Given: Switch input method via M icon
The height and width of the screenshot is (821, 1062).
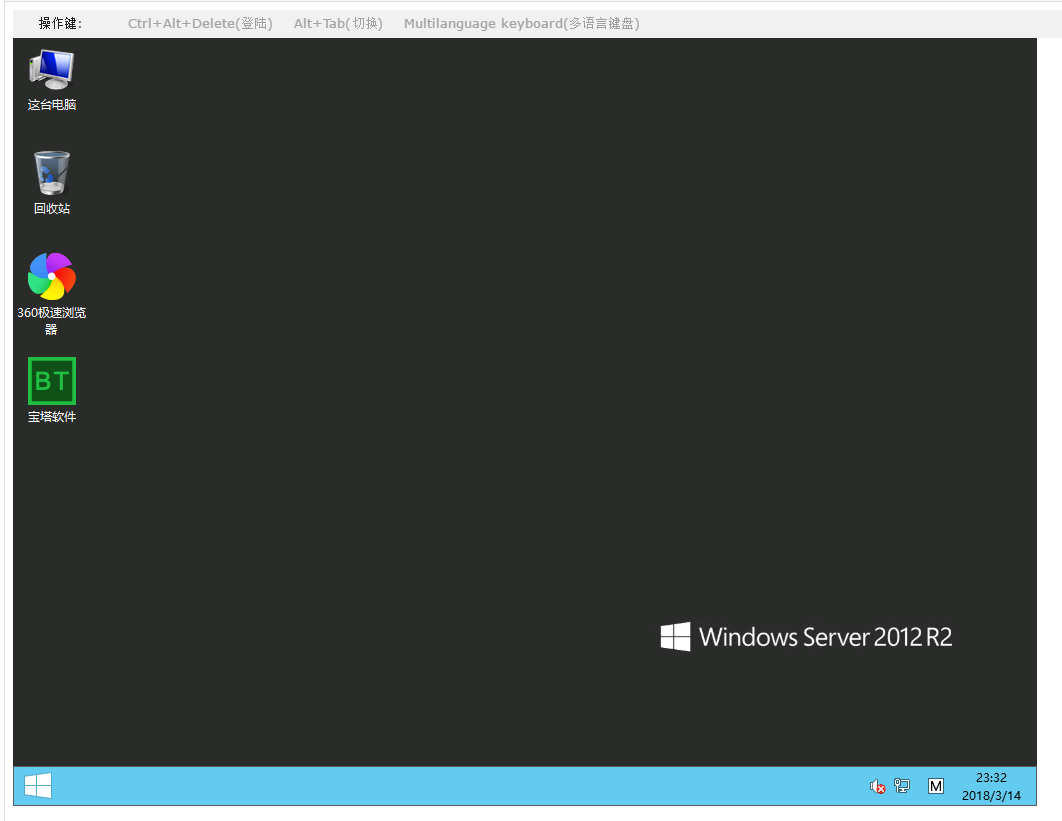Looking at the screenshot, I should coord(935,787).
